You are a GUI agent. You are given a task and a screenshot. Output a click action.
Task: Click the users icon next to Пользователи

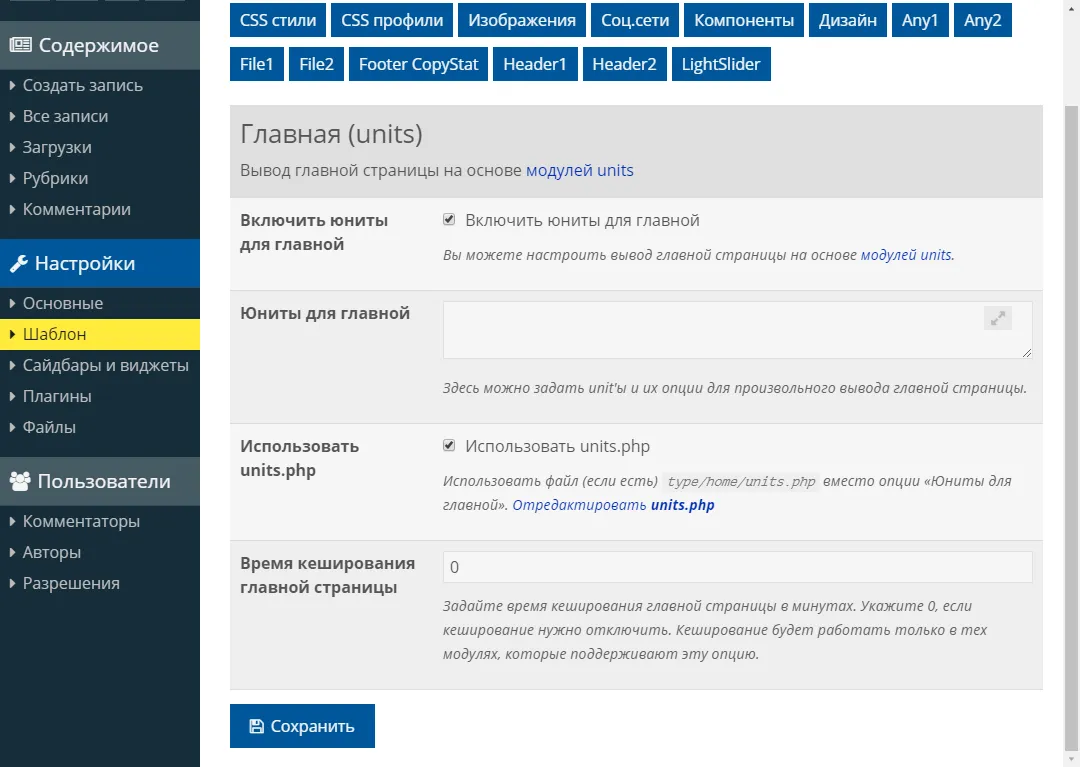pyautogui.click(x=18, y=481)
